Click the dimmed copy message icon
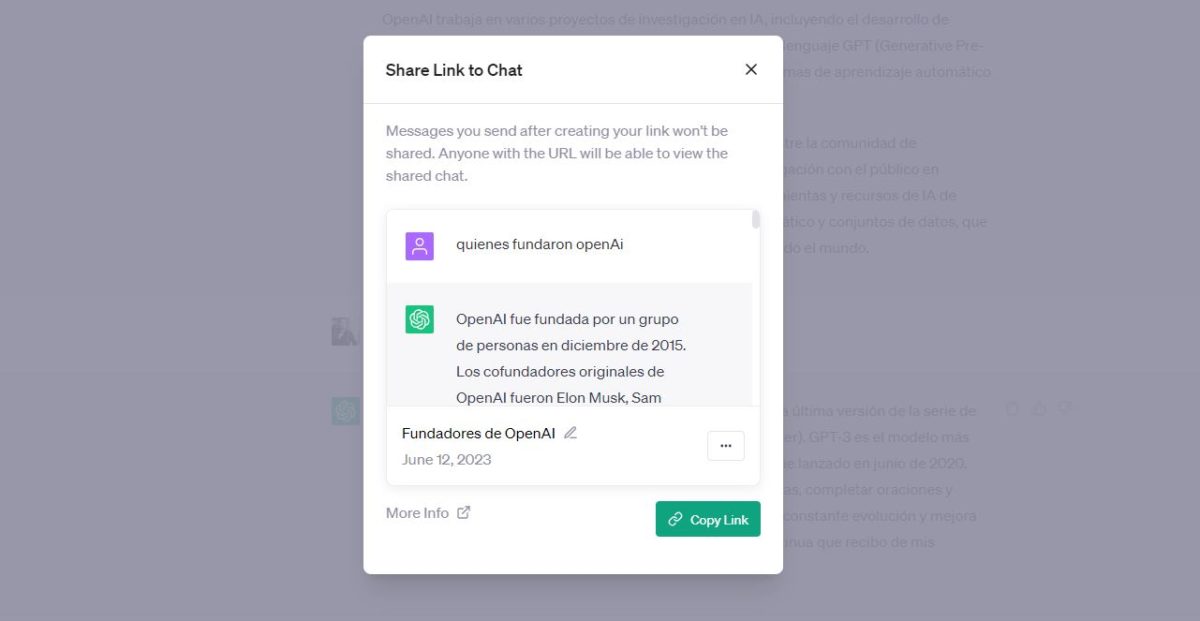This screenshot has width=1200, height=621. pos(1013,409)
